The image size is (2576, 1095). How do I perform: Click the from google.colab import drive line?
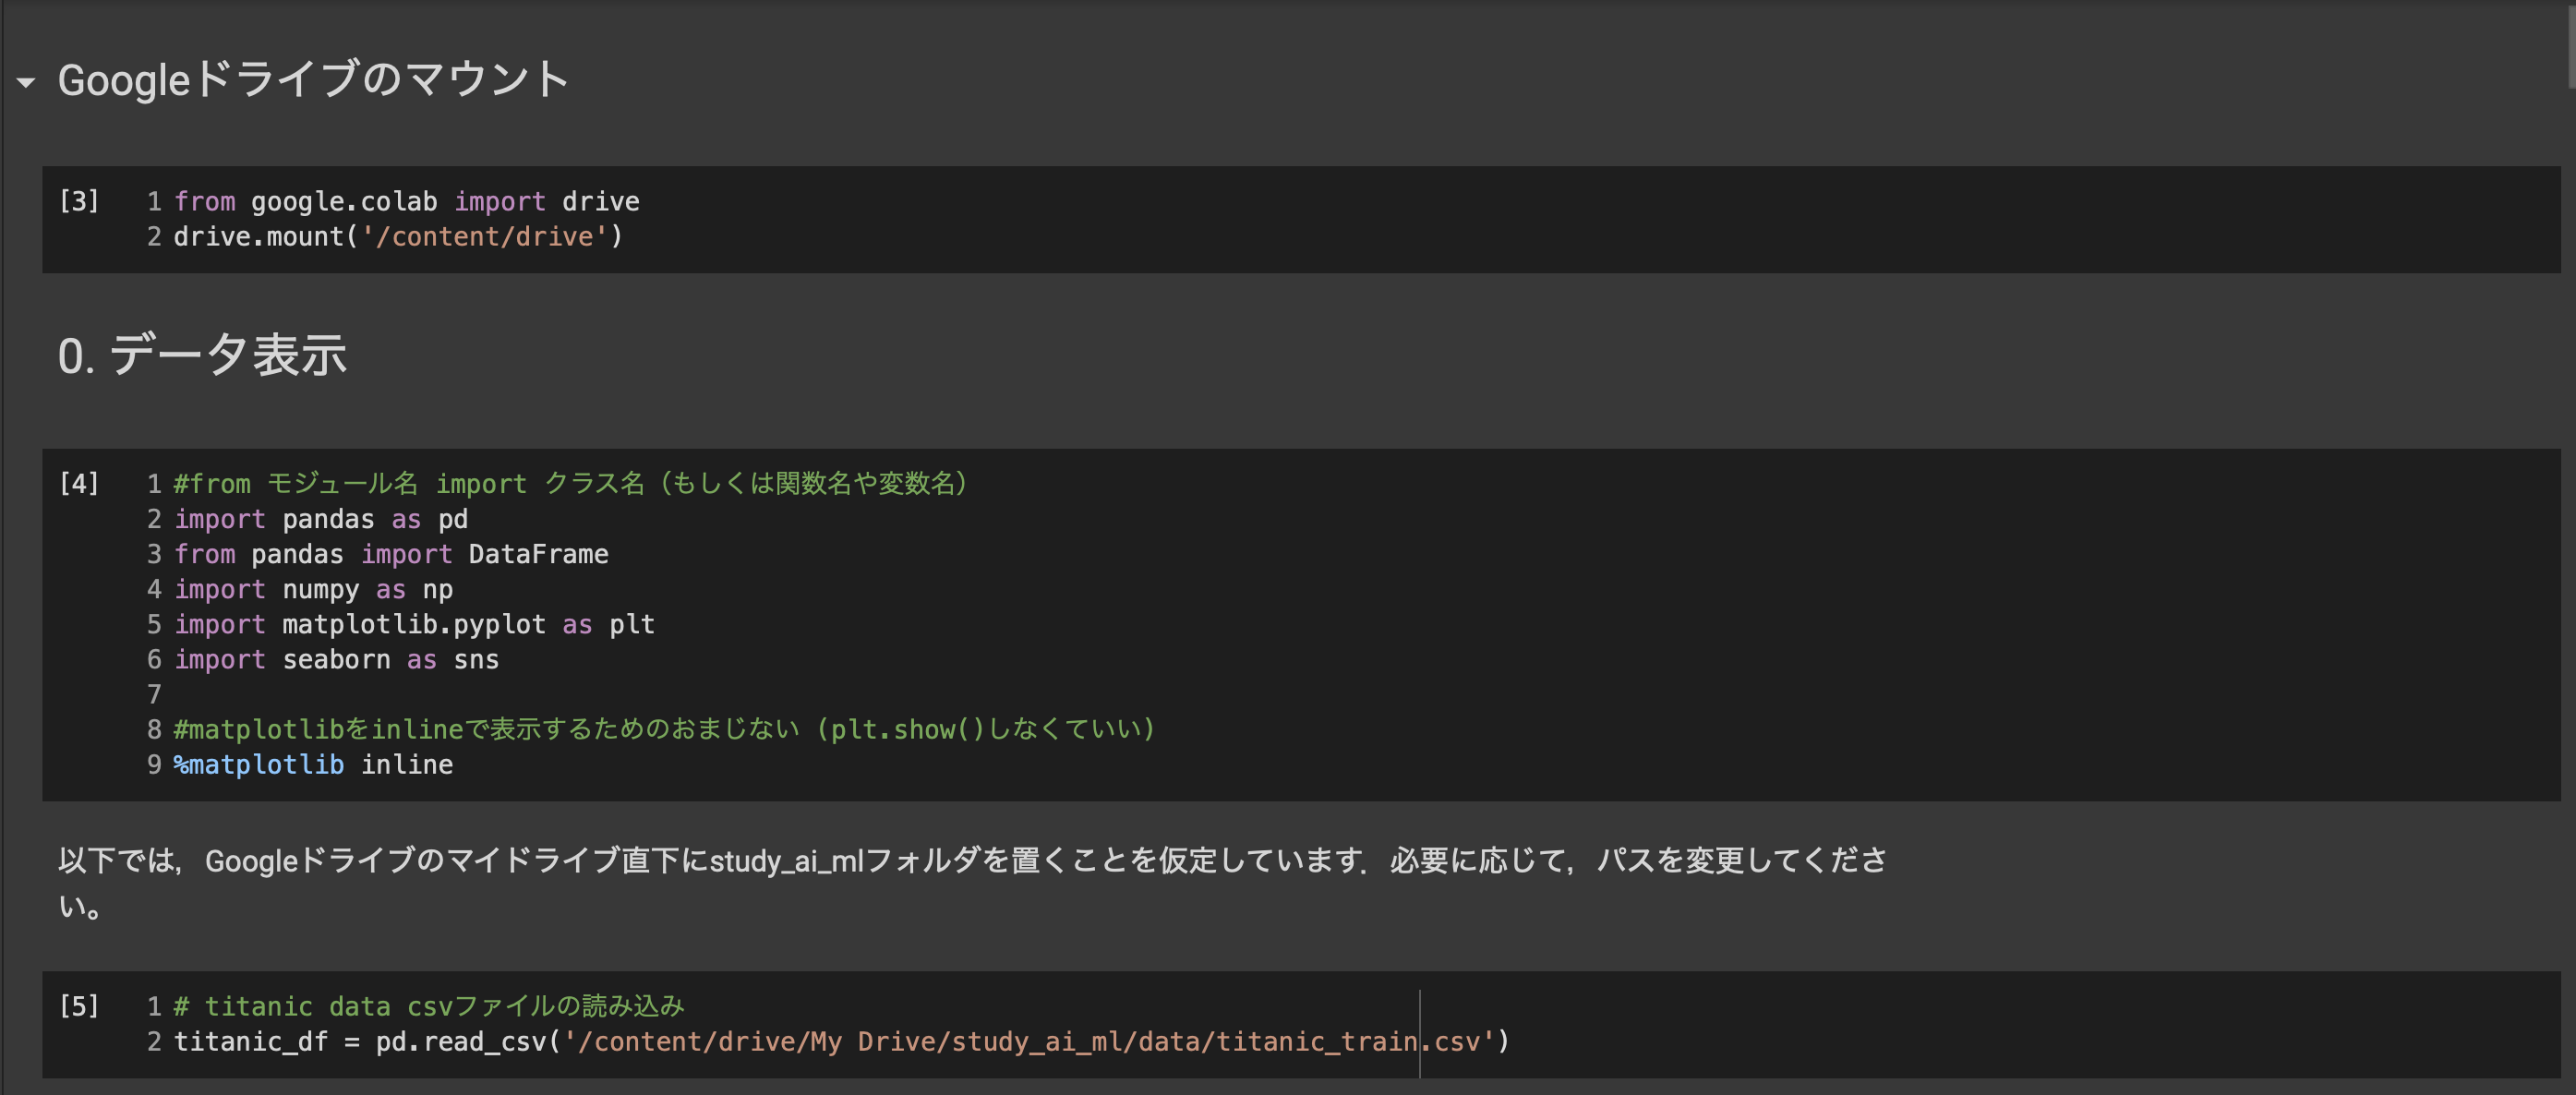coord(405,200)
